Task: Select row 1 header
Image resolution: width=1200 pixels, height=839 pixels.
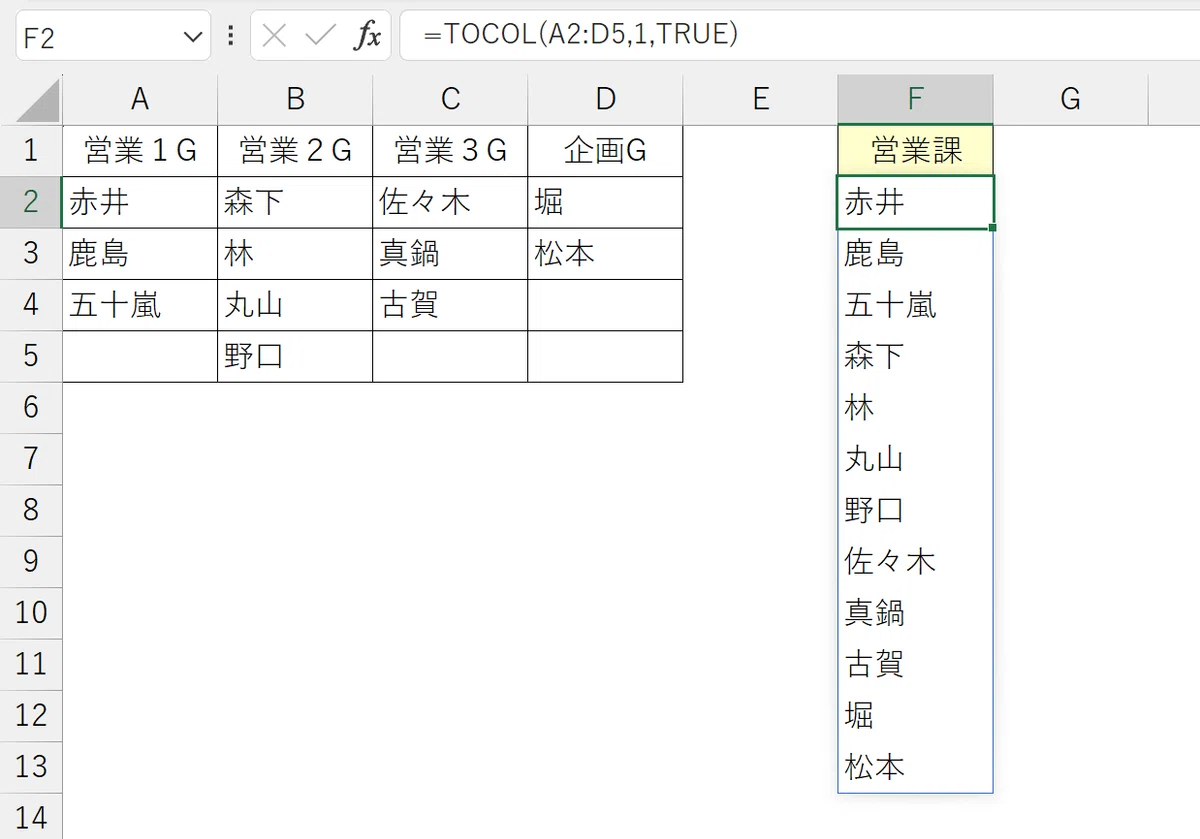Action: tap(31, 151)
